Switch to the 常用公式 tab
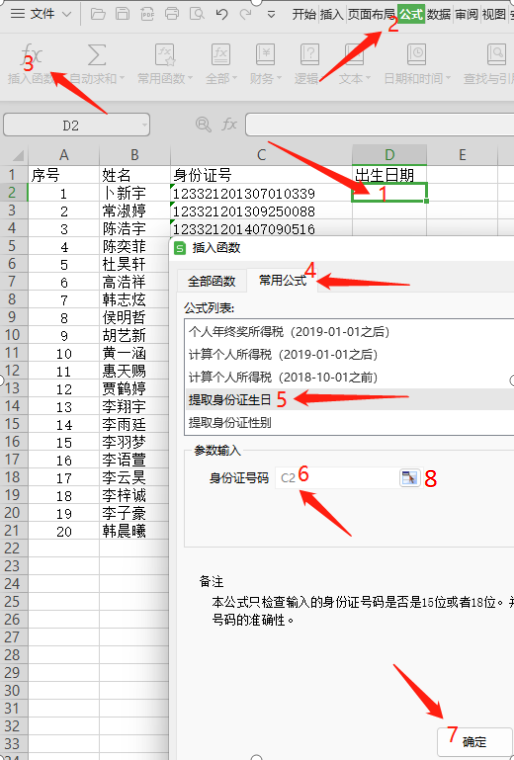The height and width of the screenshot is (760, 514). pyautogui.click(x=282, y=280)
